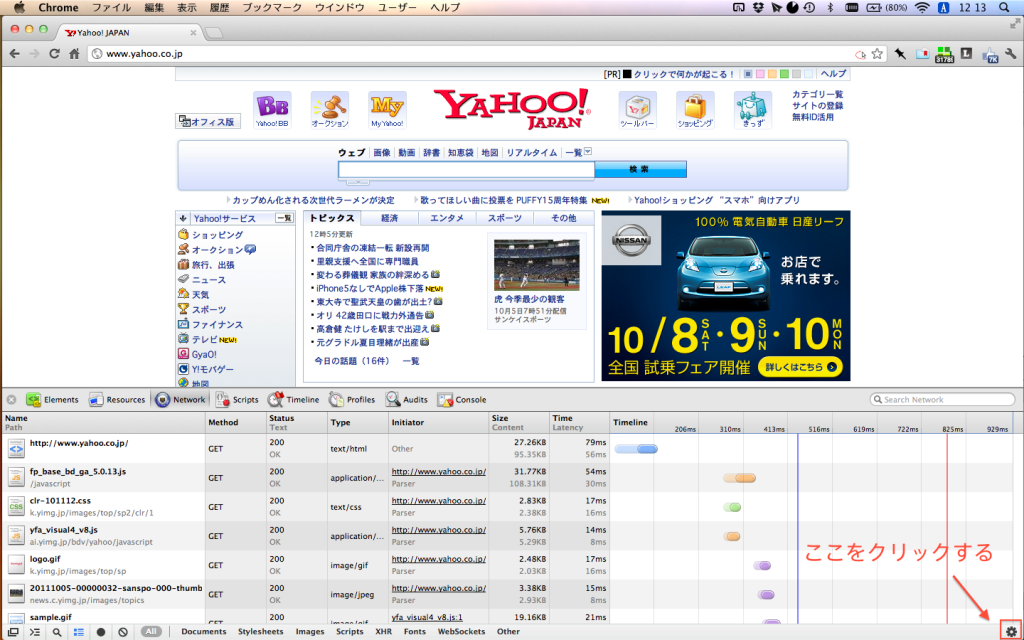Close the DevTools panel
The width and height of the screenshot is (1024, 640).
(11, 400)
